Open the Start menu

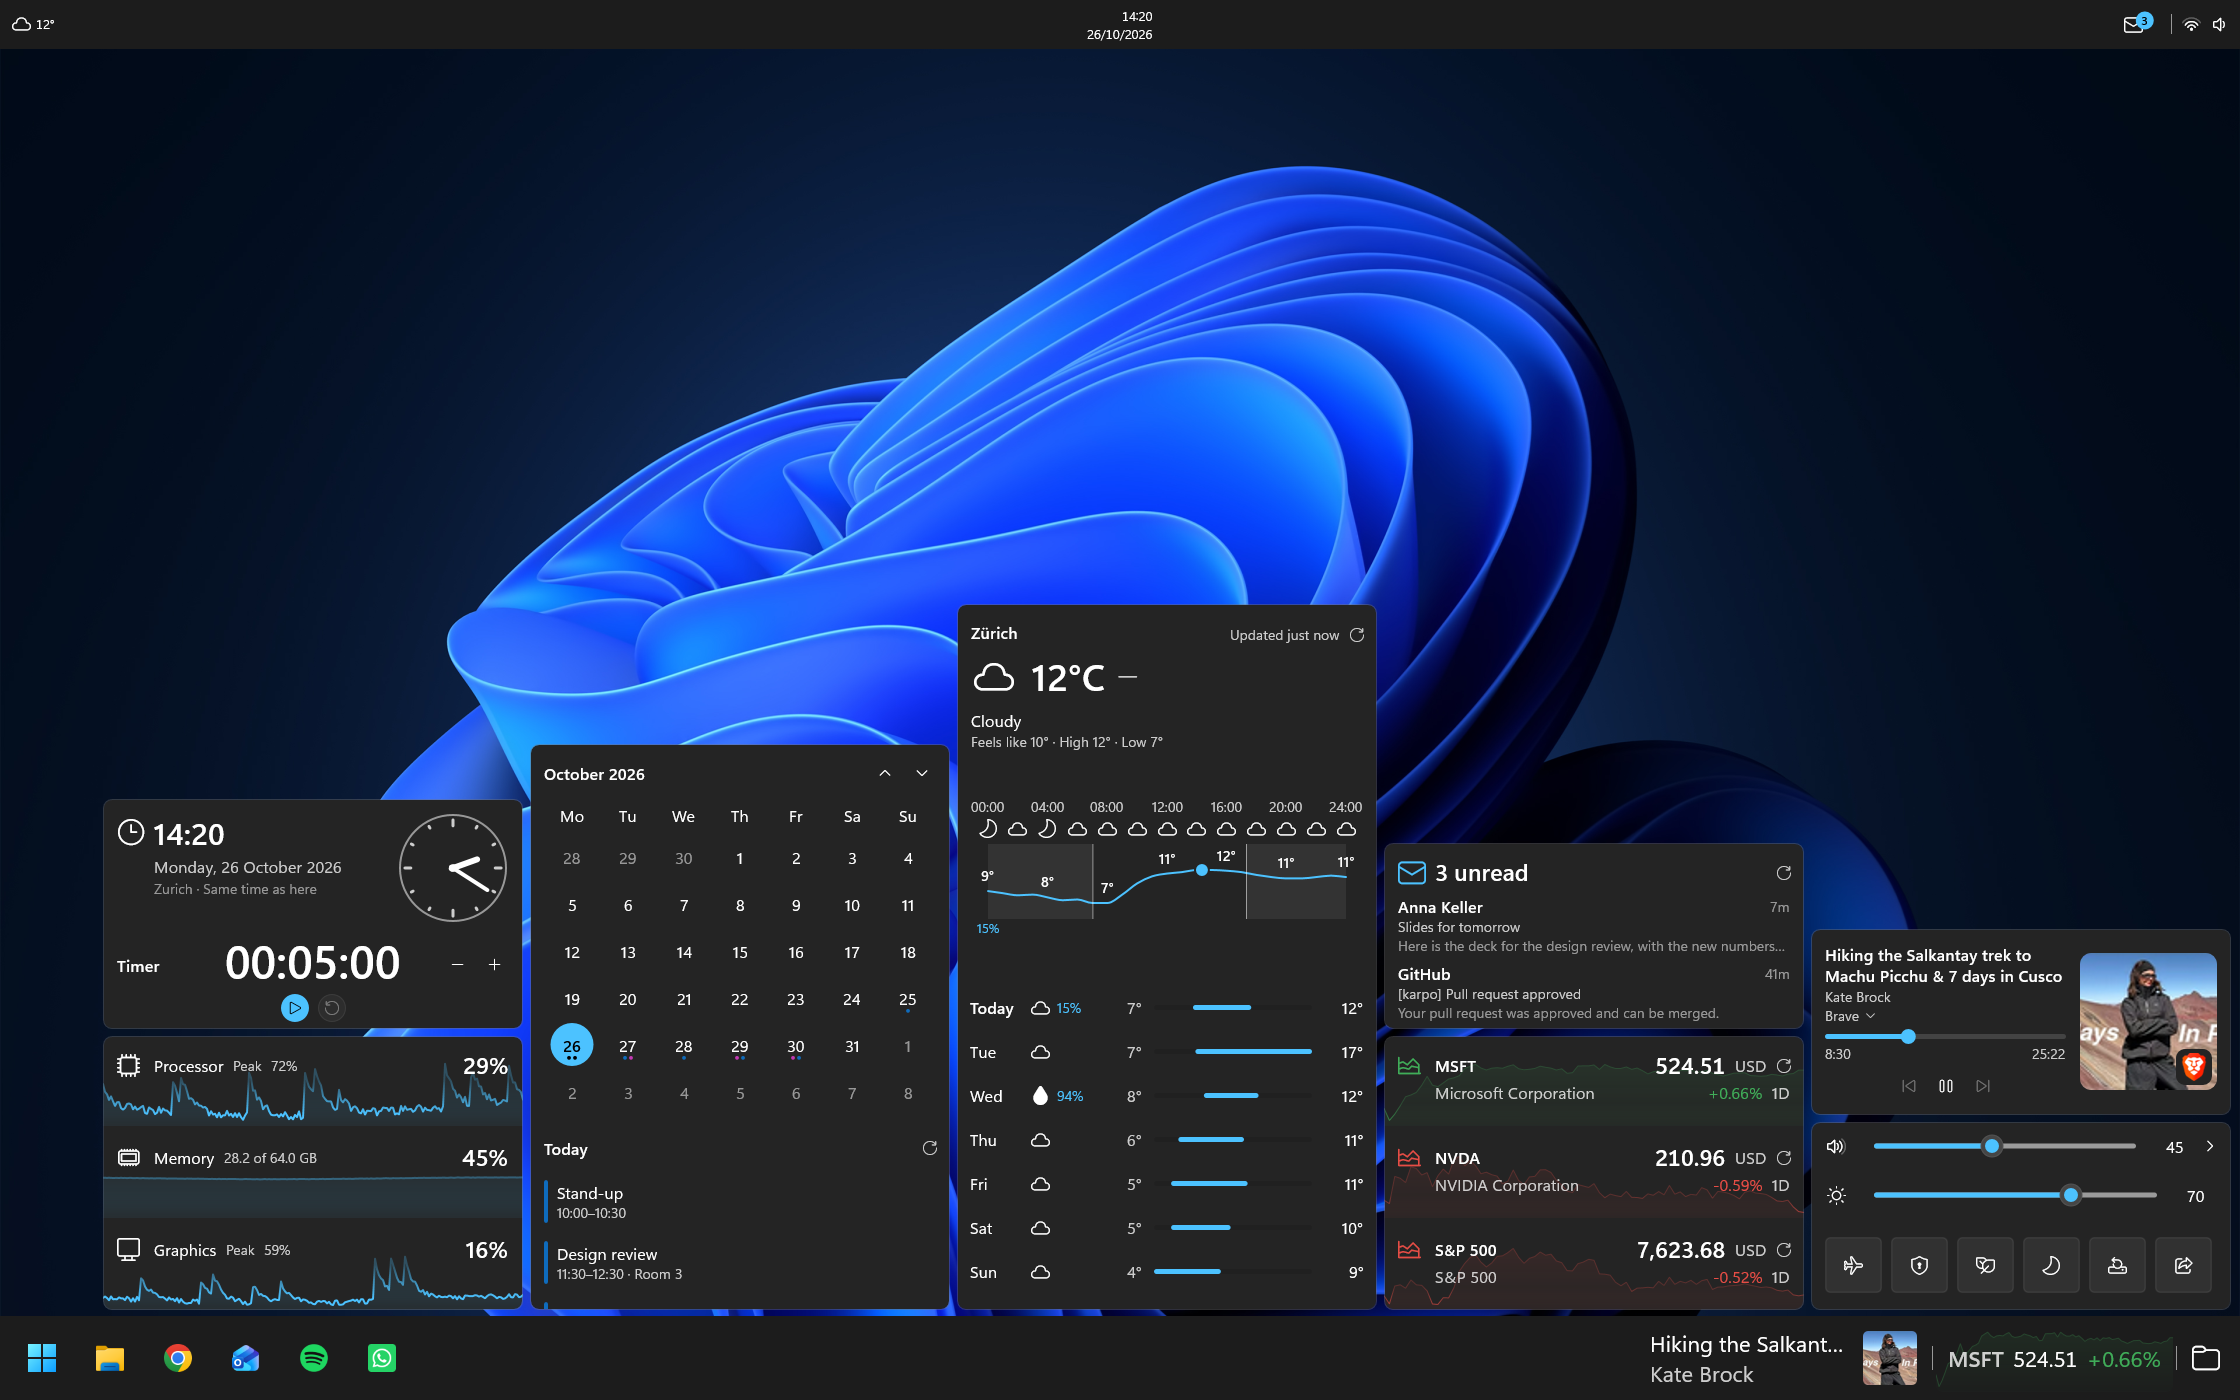(x=42, y=1358)
